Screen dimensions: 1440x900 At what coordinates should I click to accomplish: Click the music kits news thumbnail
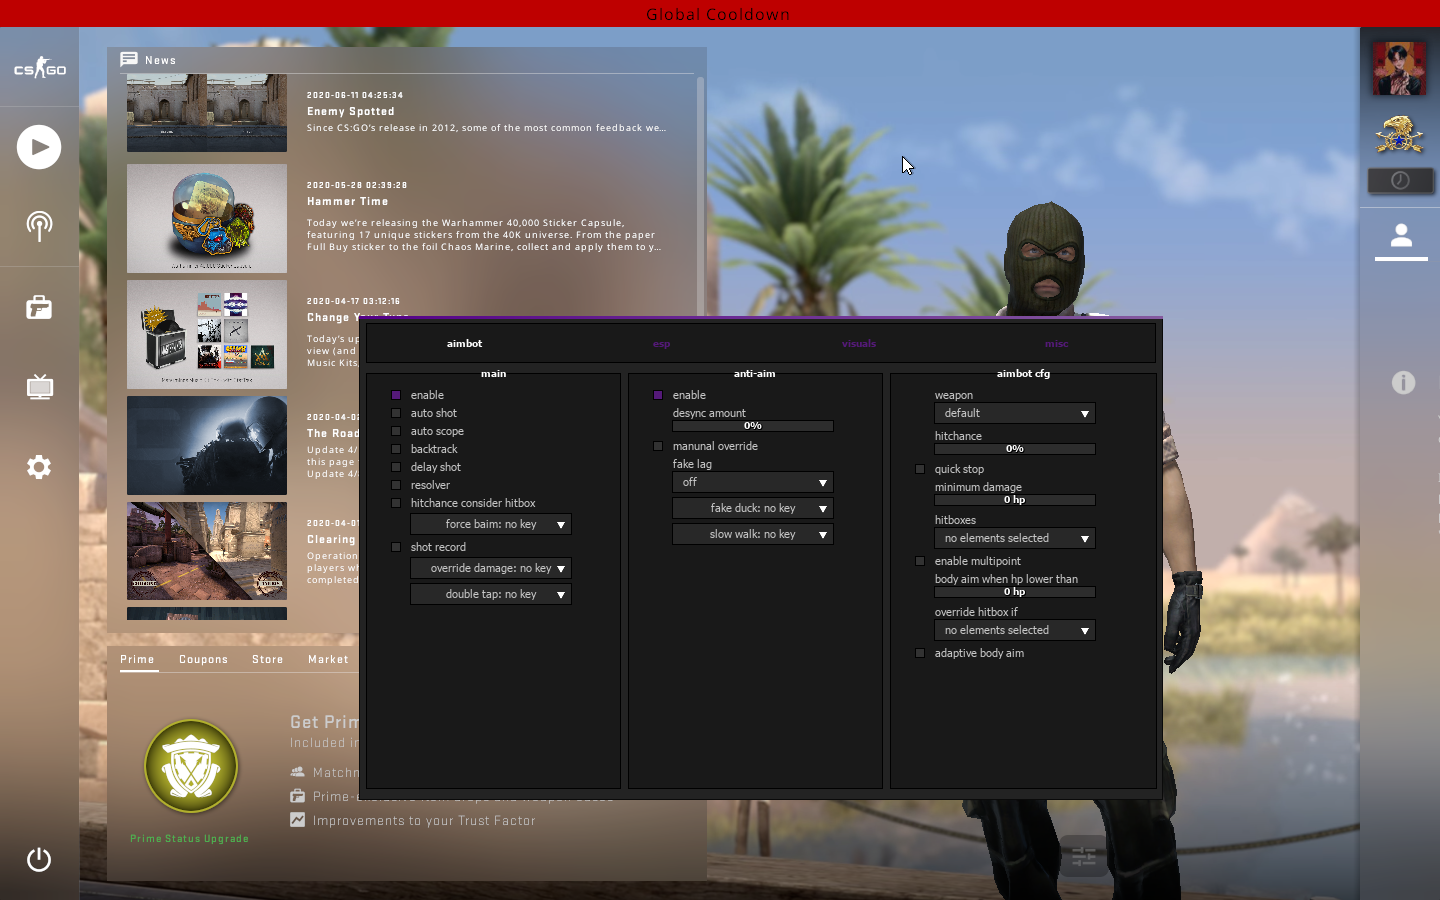pyautogui.click(x=207, y=334)
